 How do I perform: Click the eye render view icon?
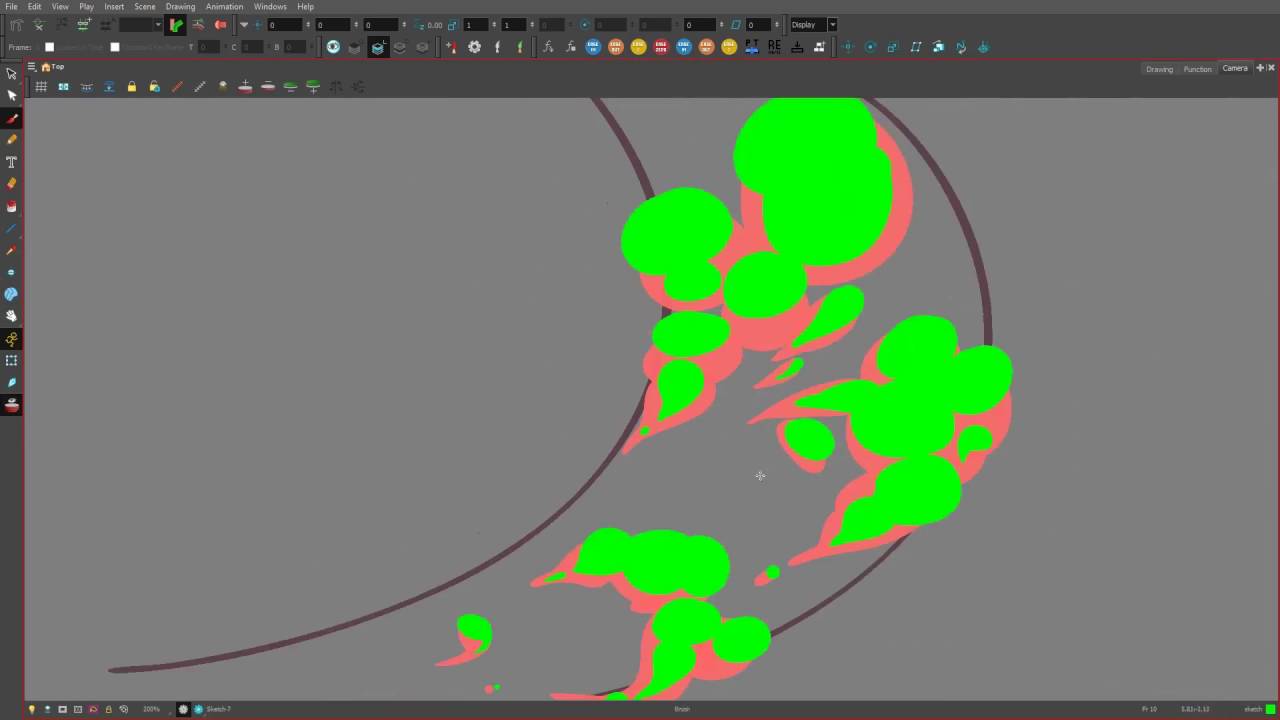pos(333,47)
